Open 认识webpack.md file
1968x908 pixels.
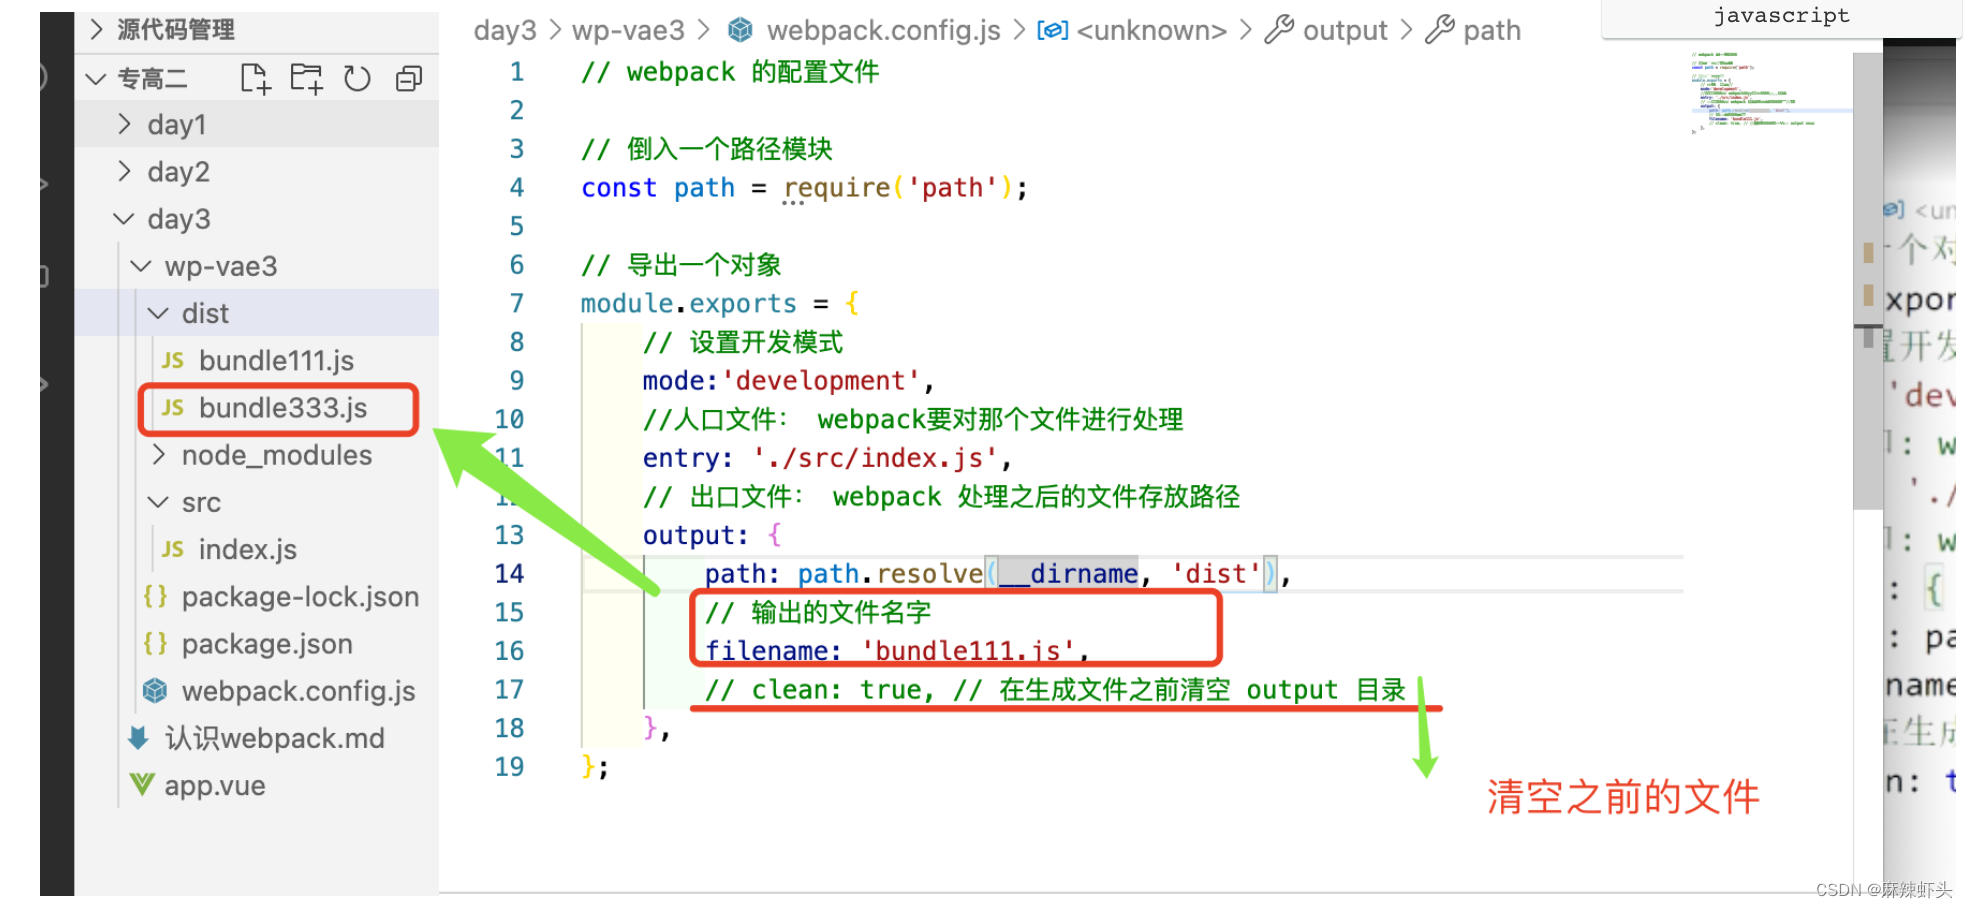pos(275,738)
